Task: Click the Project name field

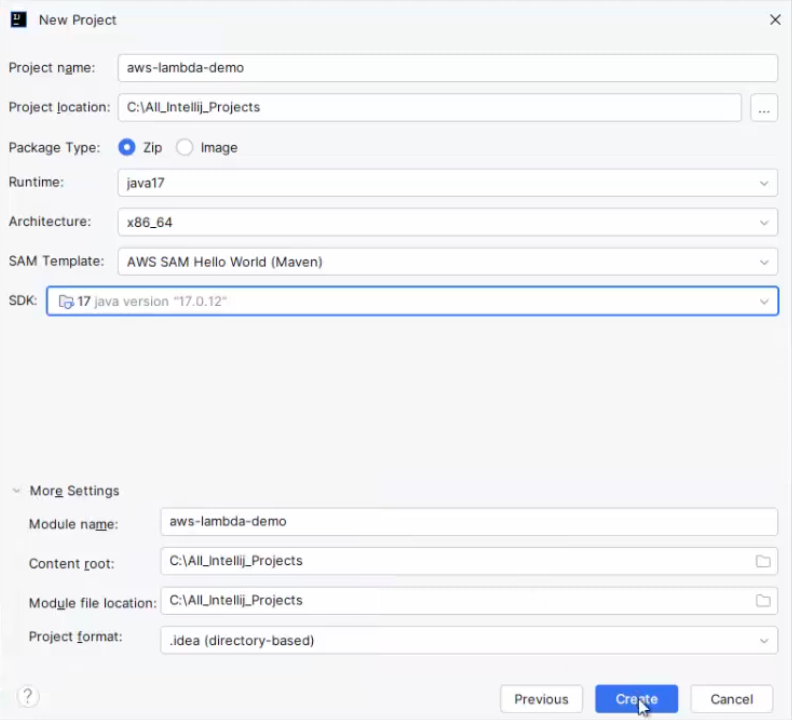Action: [x=448, y=68]
